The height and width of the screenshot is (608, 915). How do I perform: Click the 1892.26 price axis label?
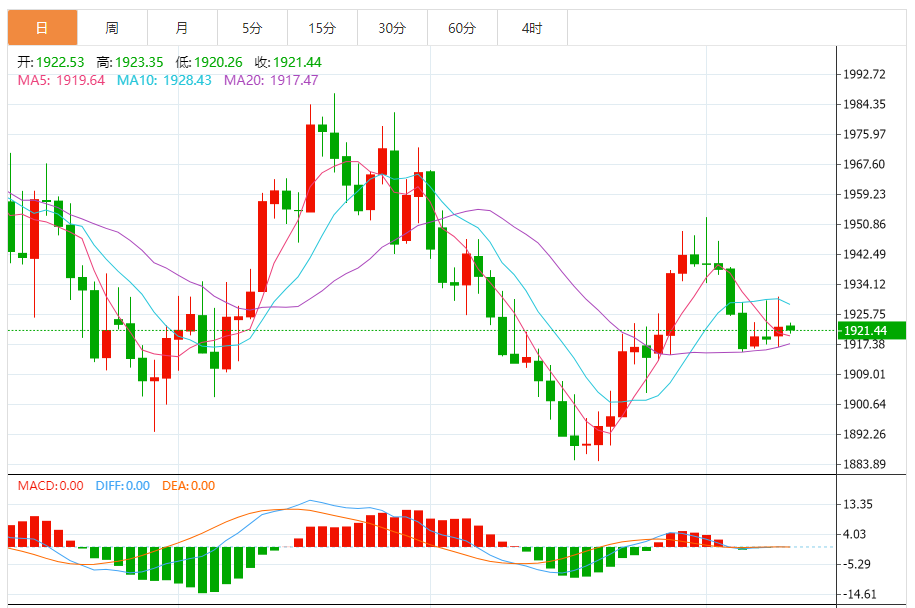[864, 434]
